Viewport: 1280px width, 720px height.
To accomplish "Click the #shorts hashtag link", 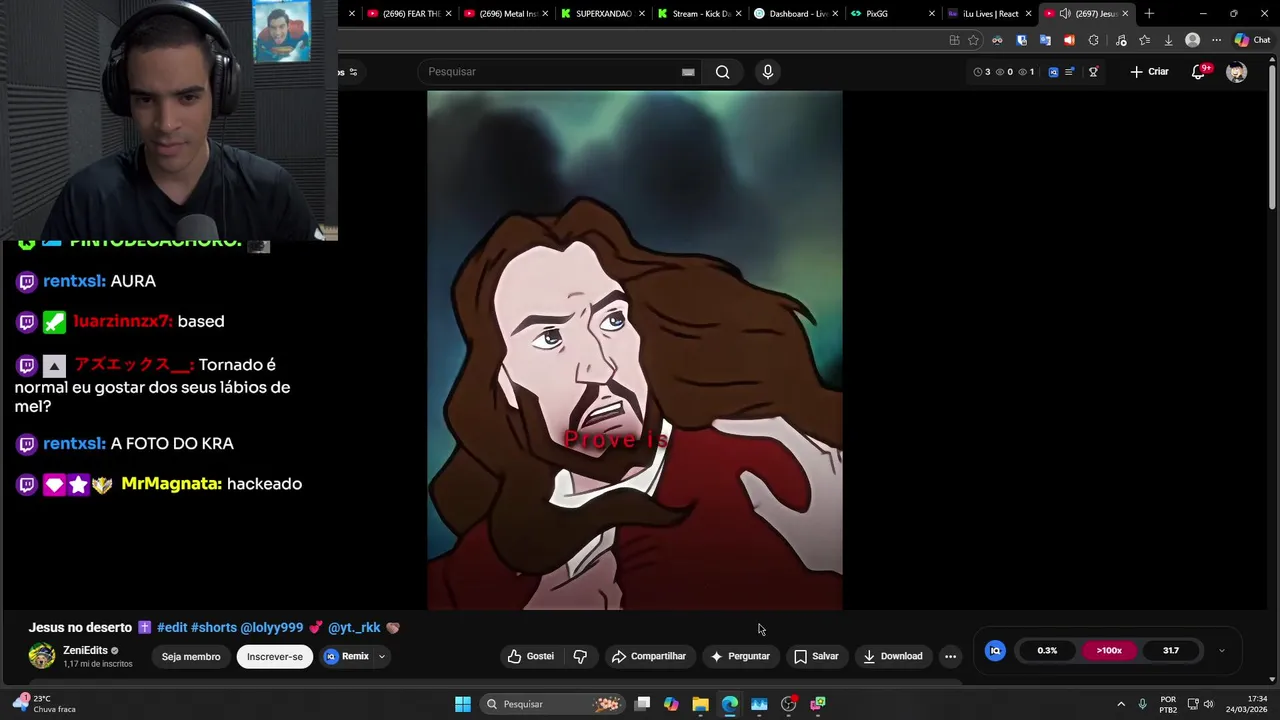I will point(214,627).
